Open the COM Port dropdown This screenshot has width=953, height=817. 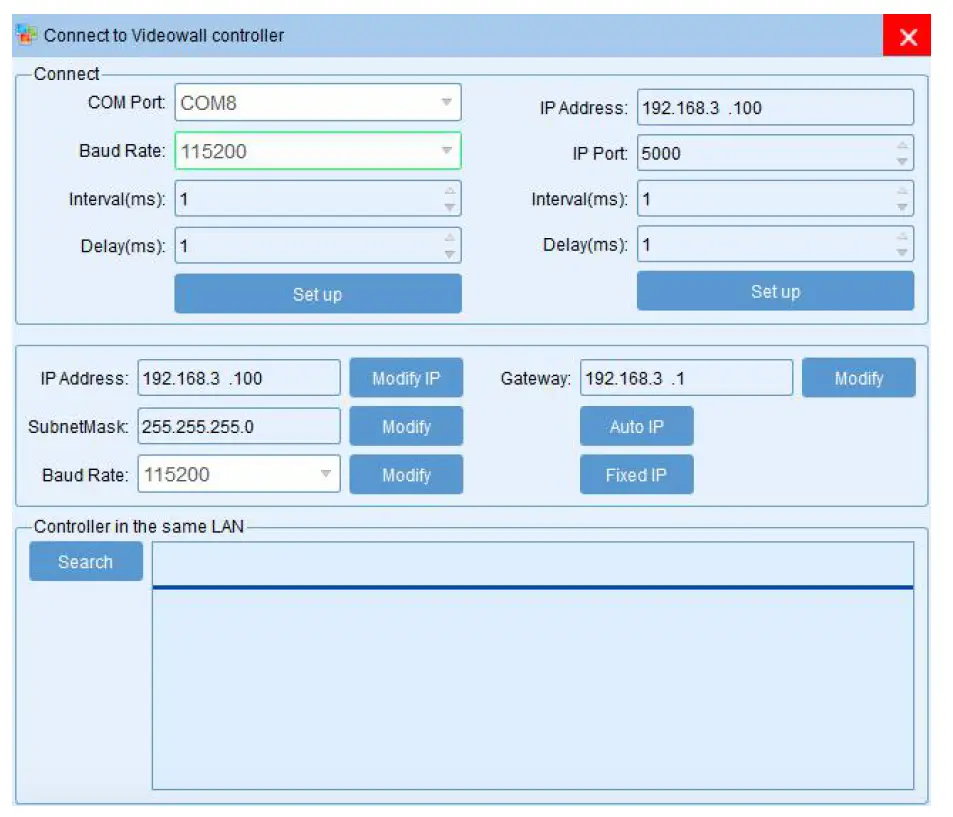click(x=447, y=102)
